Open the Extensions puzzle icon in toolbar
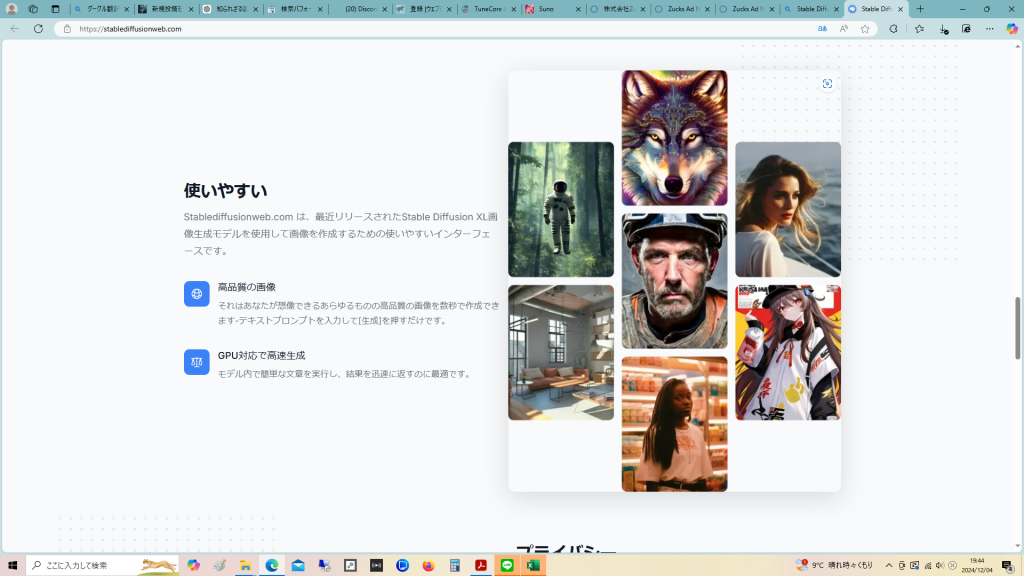The image size is (1024, 576). pos(893,29)
